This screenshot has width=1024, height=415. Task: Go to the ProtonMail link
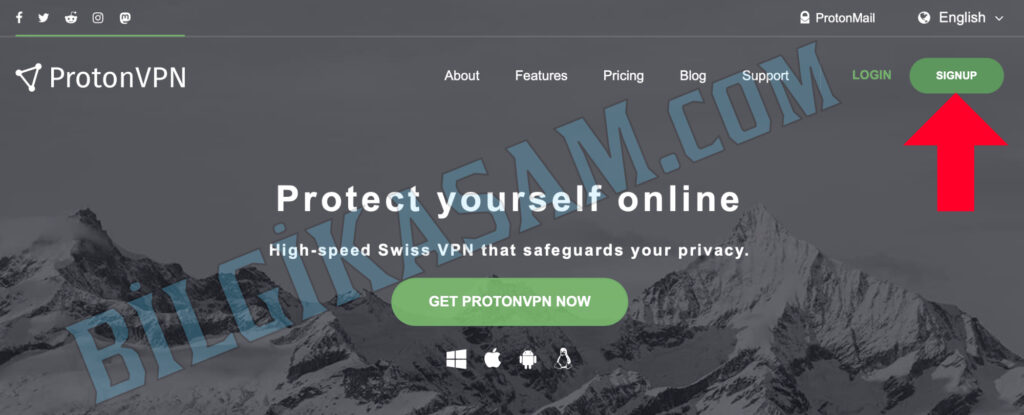tap(837, 18)
